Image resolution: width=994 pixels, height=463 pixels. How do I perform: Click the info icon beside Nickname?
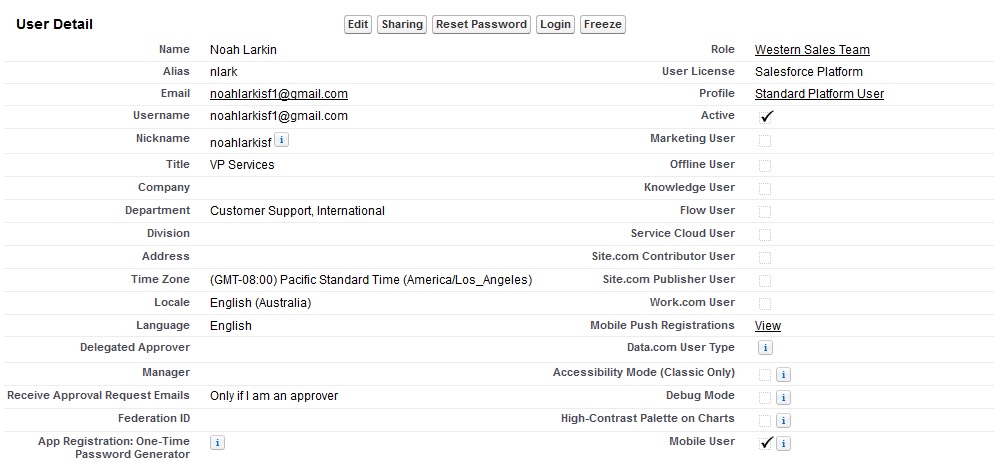click(x=281, y=140)
